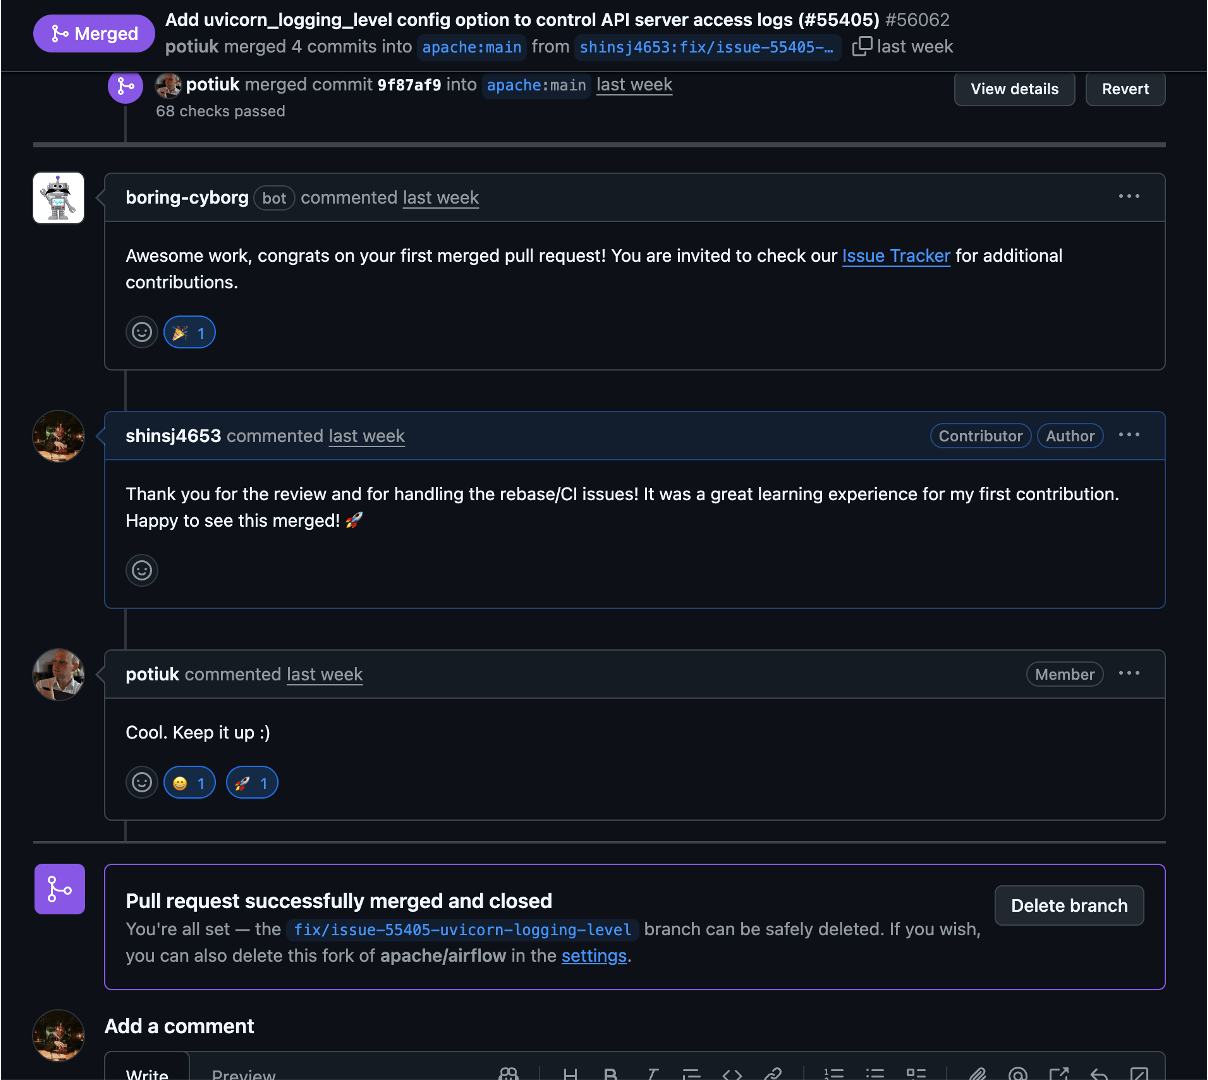Click the attach files paperclip icon
The width and height of the screenshot is (1208, 1080).
click(x=977, y=1074)
